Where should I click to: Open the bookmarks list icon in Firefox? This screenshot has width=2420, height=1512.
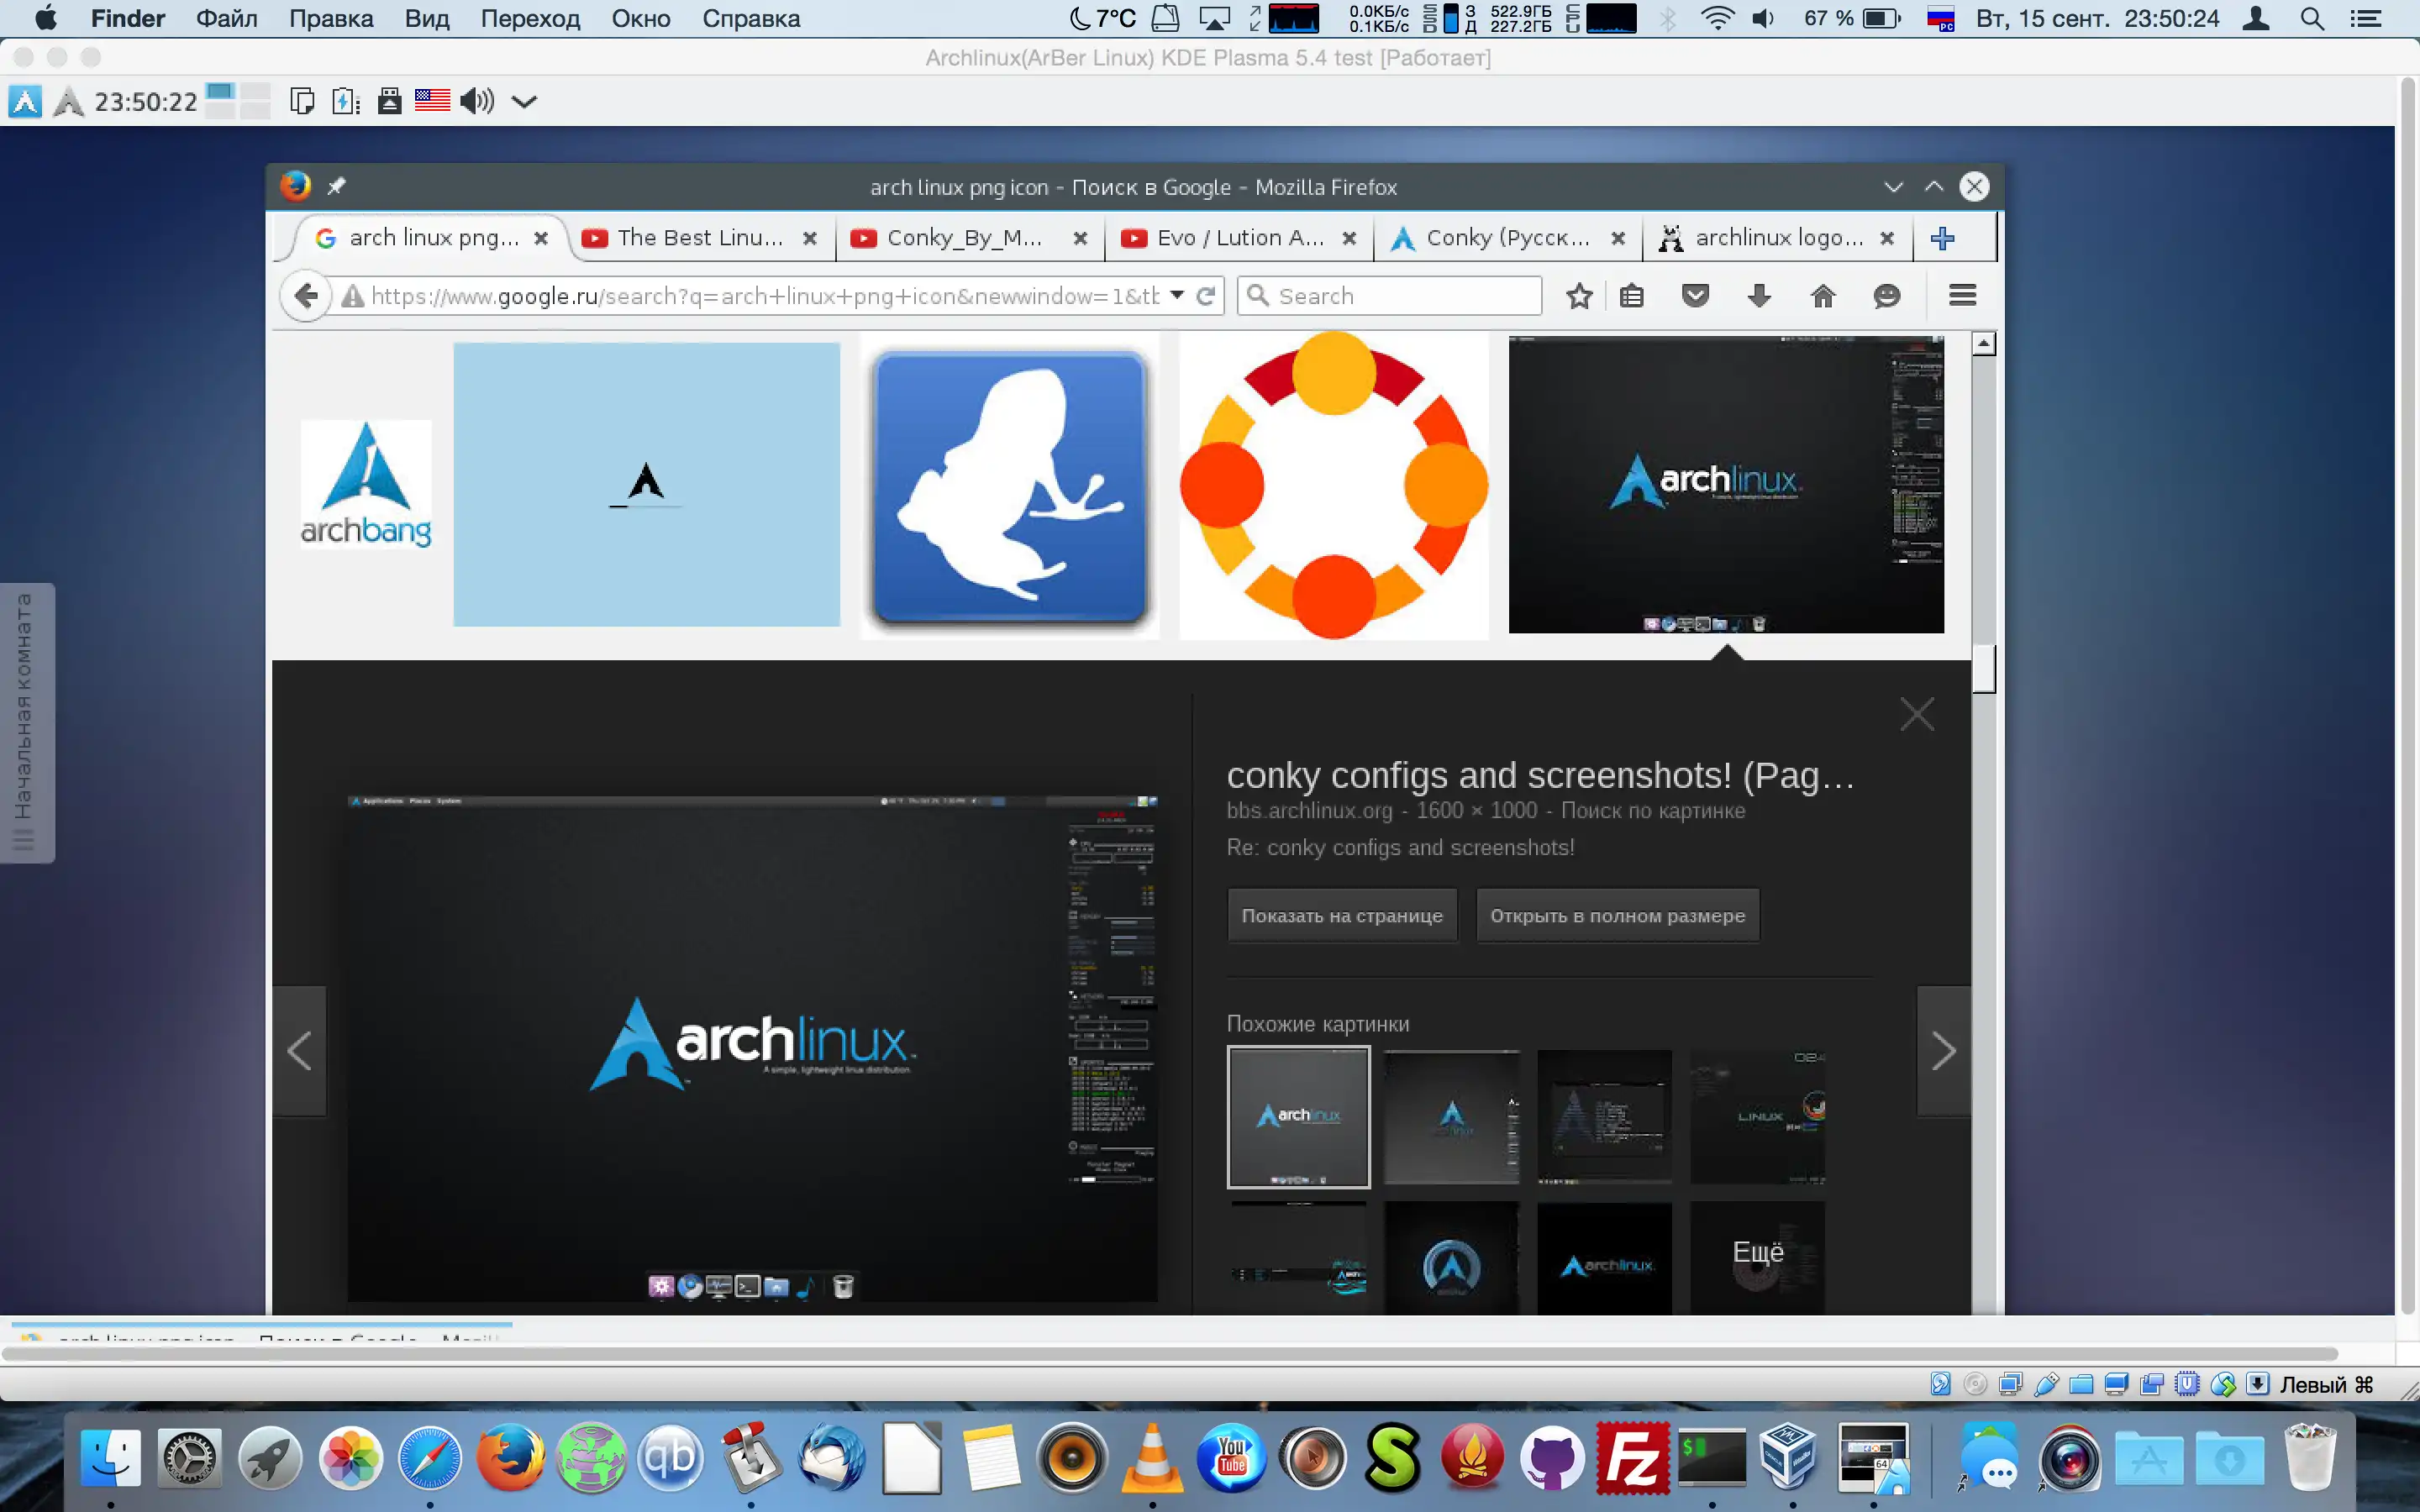pos(1632,296)
